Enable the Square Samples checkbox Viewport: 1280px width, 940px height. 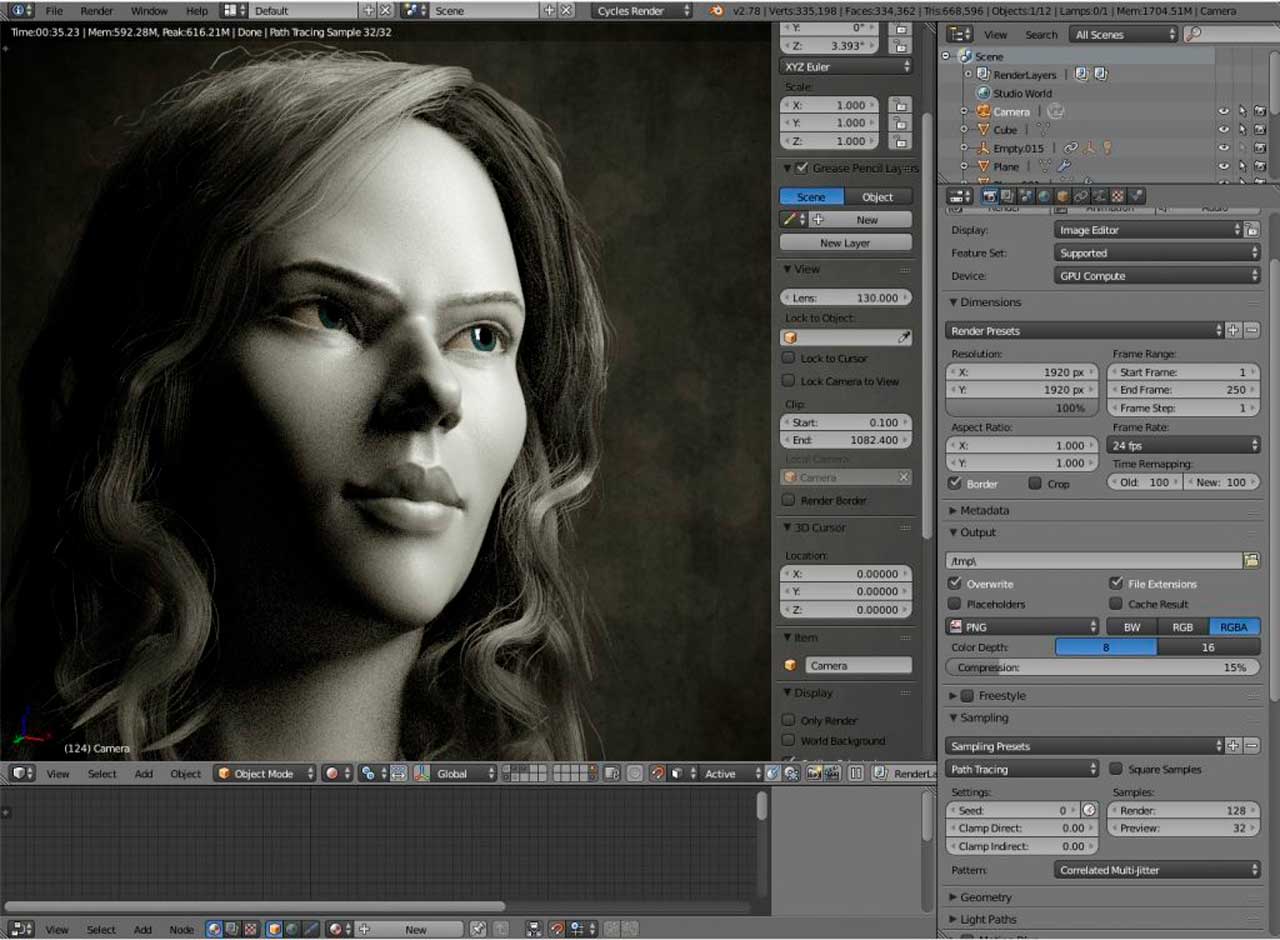point(1116,769)
